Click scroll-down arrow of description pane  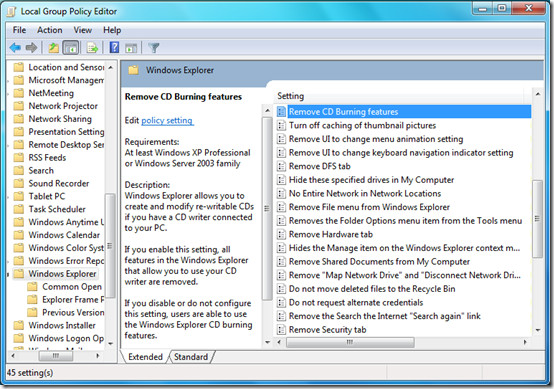pyautogui.click(x=267, y=342)
